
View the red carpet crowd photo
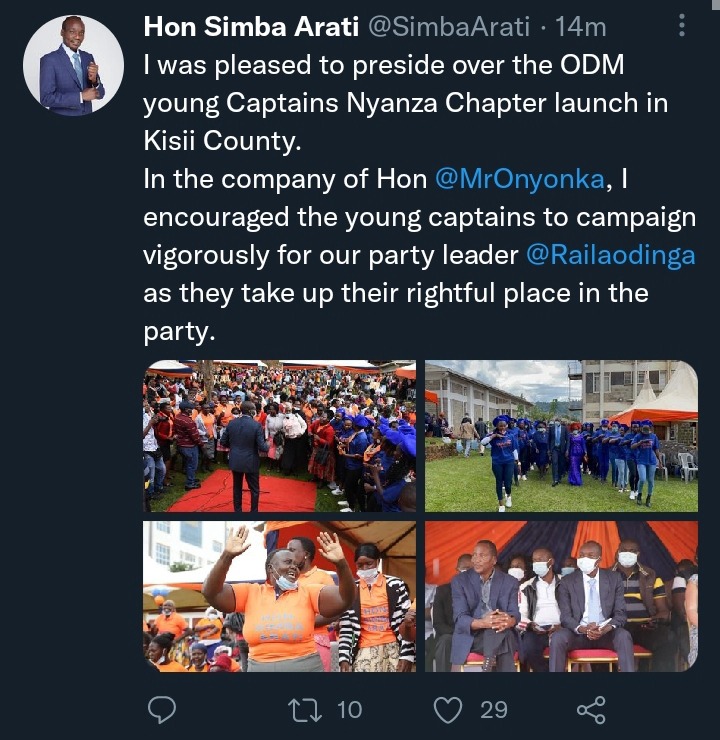point(279,436)
